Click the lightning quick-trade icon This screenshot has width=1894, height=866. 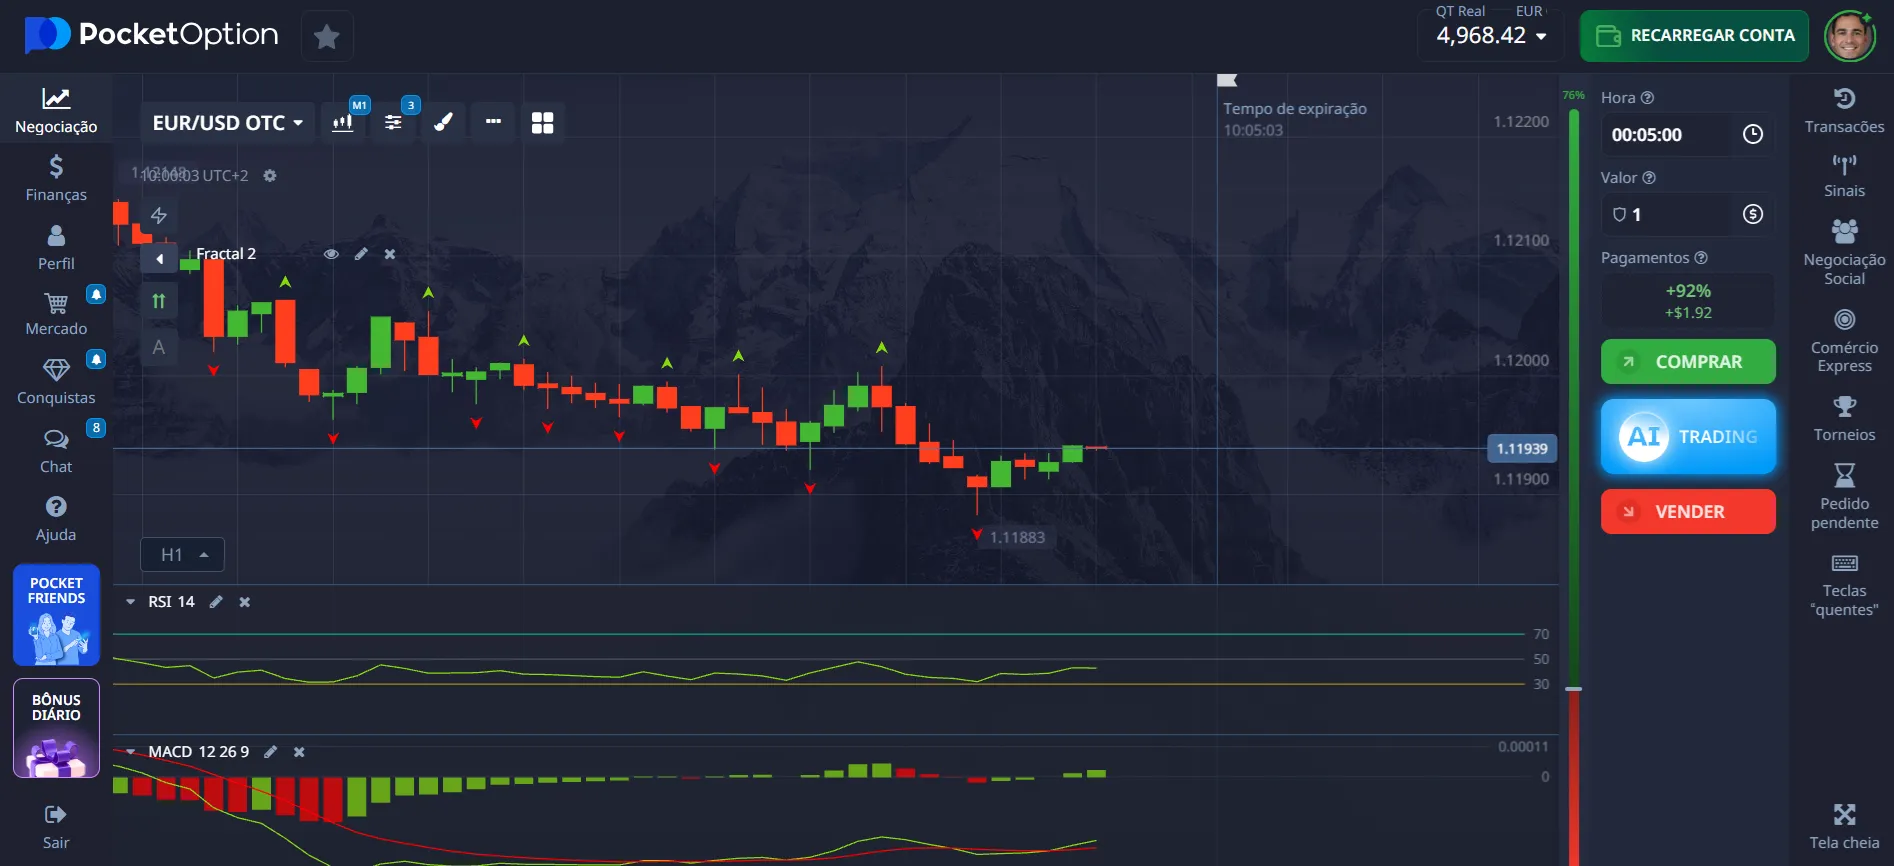159,215
